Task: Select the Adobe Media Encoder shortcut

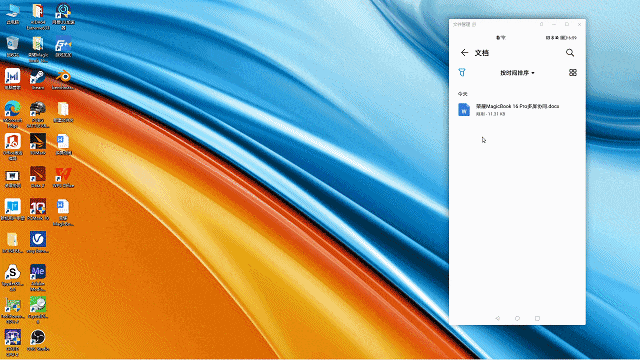Action: click(38, 278)
